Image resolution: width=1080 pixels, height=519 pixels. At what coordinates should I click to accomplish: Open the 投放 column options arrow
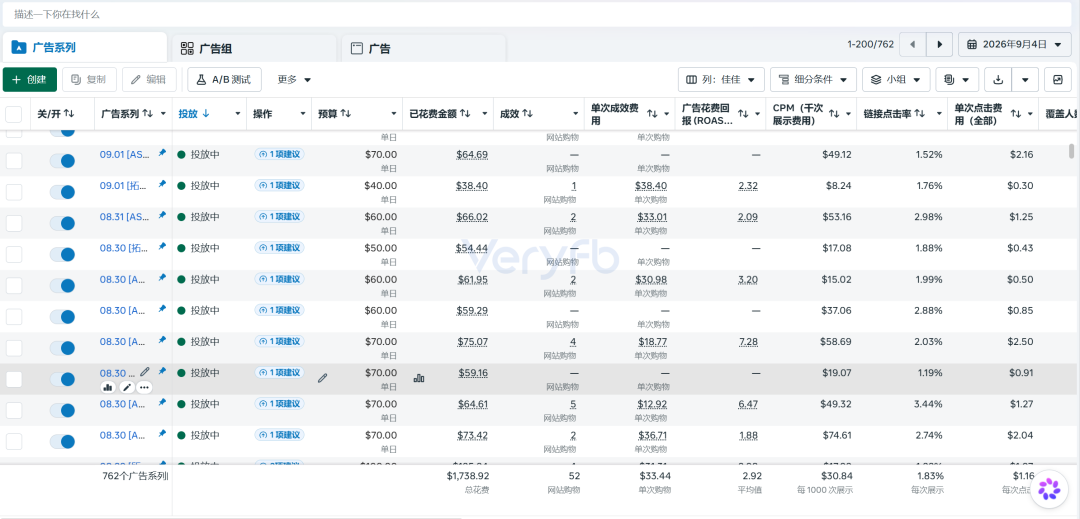pos(238,114)
